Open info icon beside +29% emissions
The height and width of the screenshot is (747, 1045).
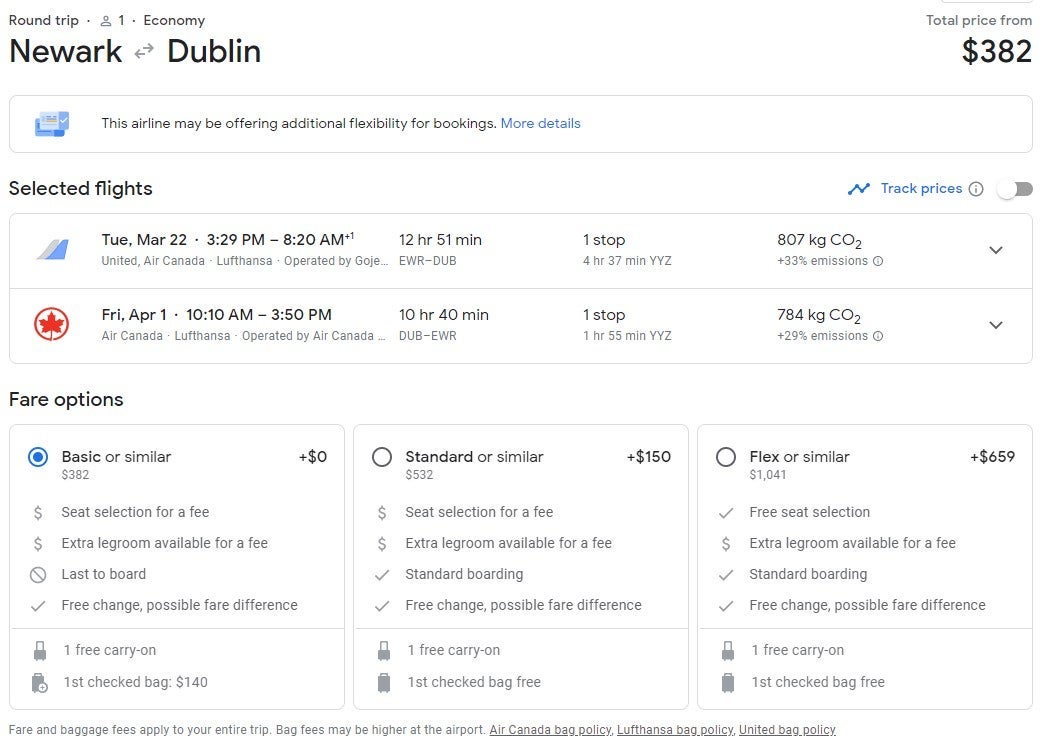coord(878,336)
